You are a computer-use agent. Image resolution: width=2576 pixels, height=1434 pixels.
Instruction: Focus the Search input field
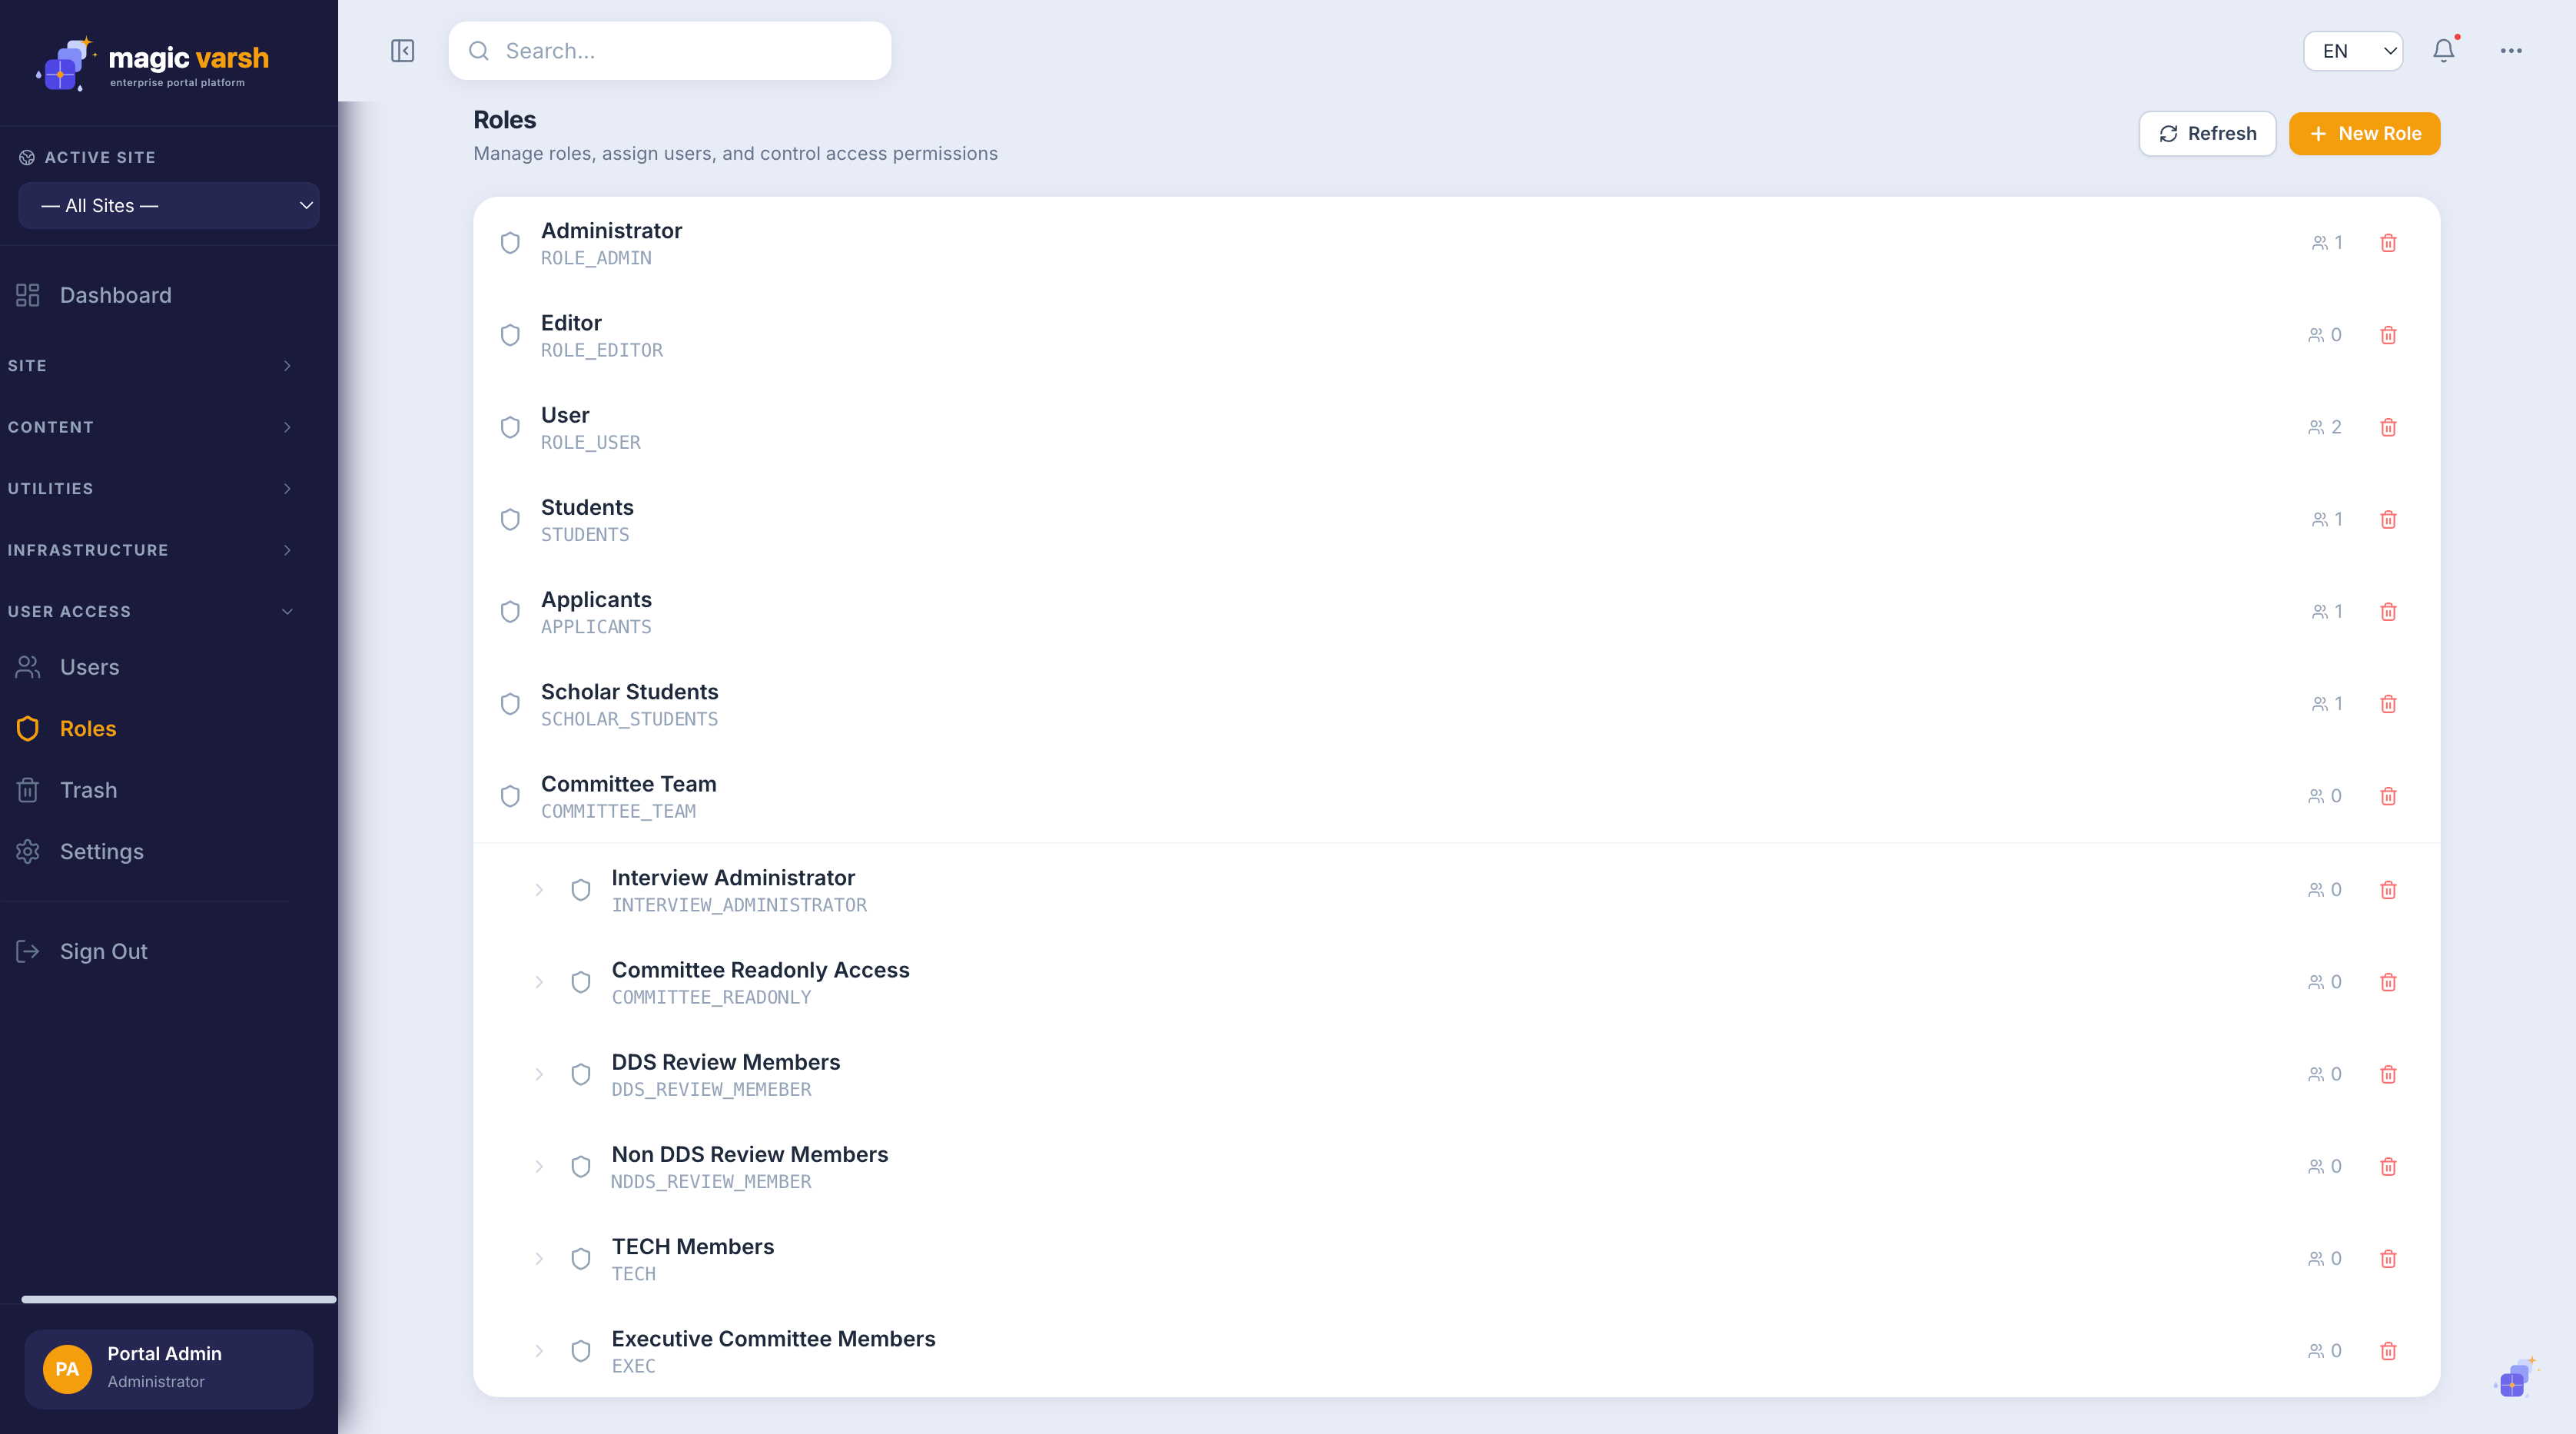click(x=670, y=51)
